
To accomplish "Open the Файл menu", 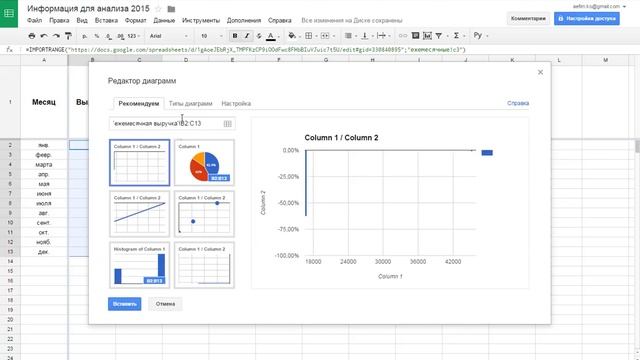I will coord(34,20).
